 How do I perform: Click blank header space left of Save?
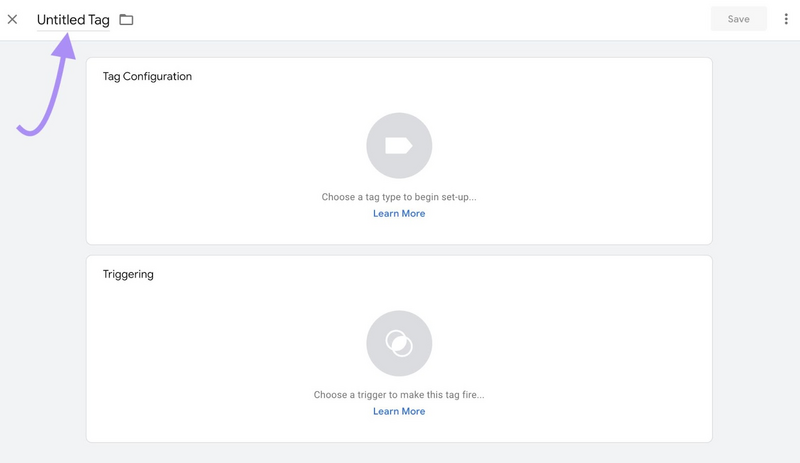[450, 20]
